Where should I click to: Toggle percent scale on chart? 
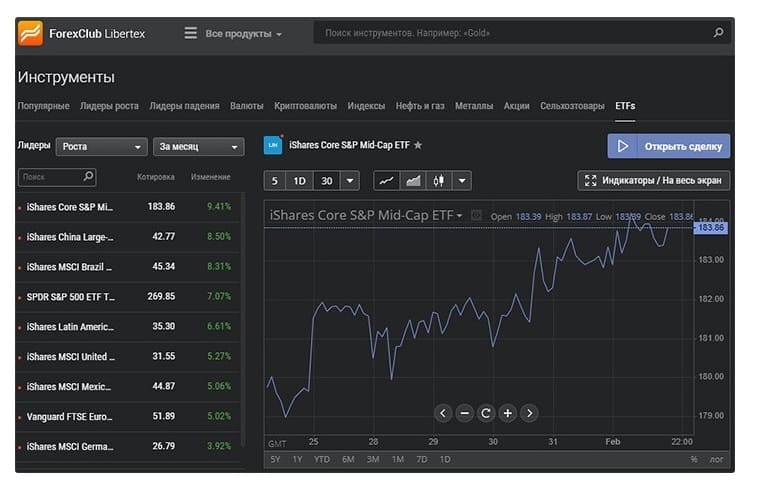point(693,459)
